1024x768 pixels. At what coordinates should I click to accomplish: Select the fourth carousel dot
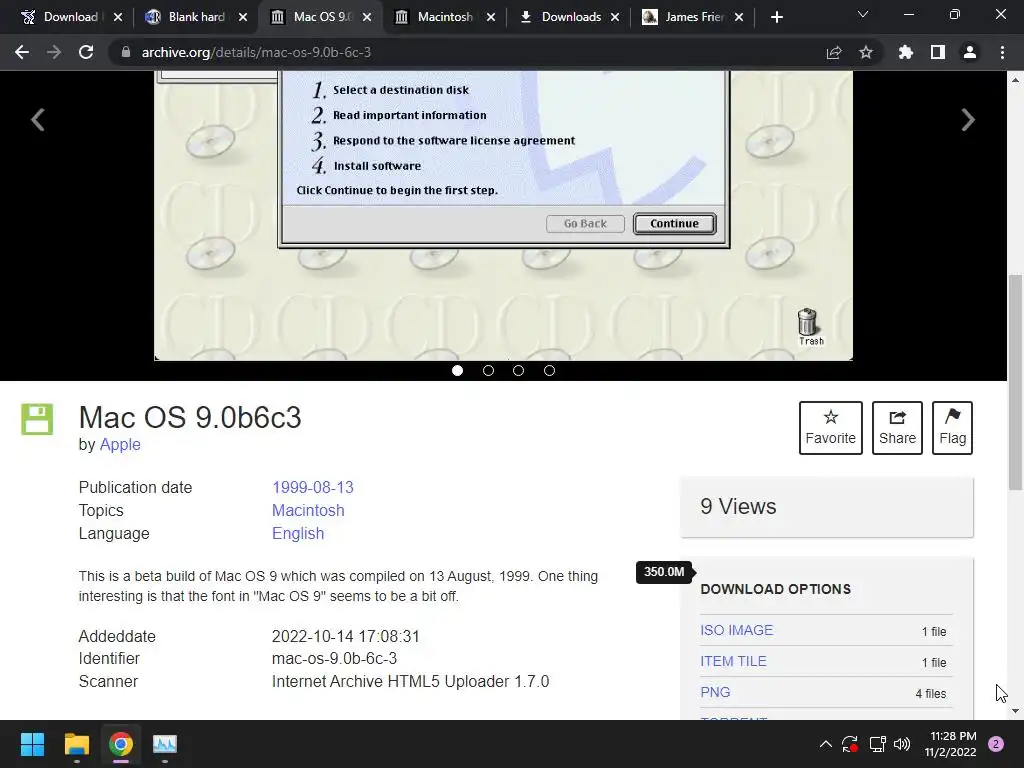(549, 370)
